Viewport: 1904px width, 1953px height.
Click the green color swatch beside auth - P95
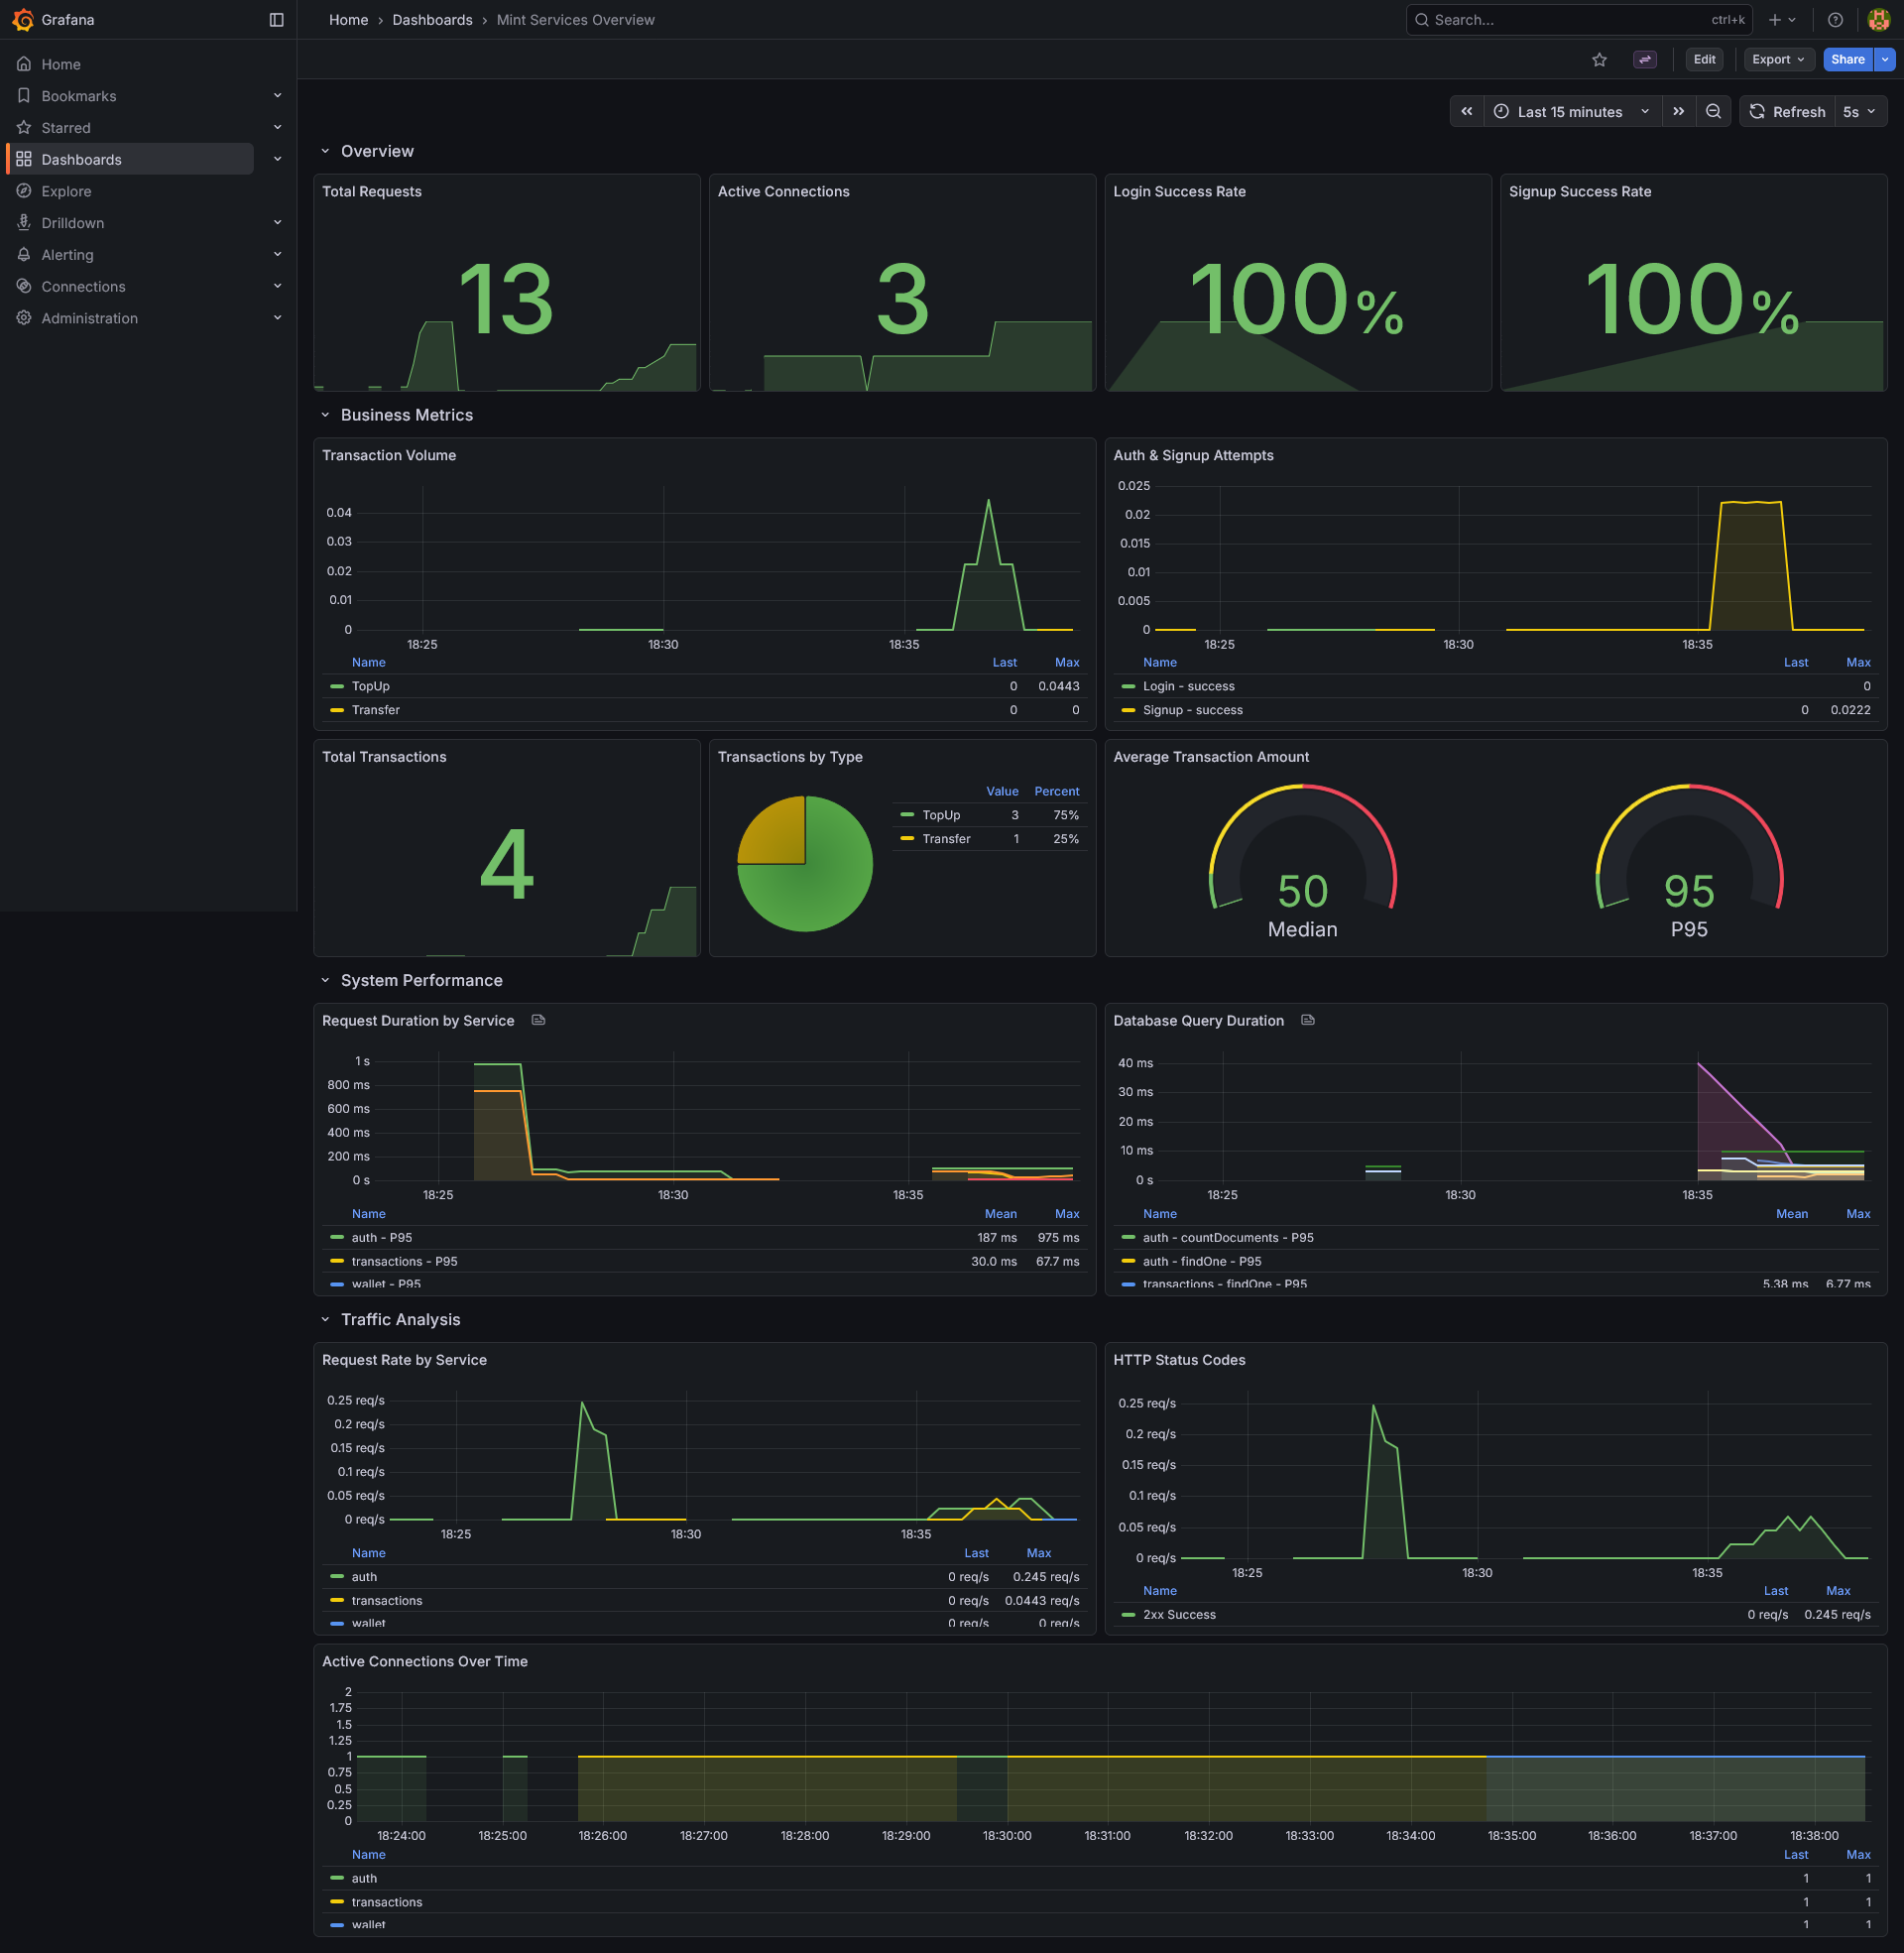coord(337,1237)
